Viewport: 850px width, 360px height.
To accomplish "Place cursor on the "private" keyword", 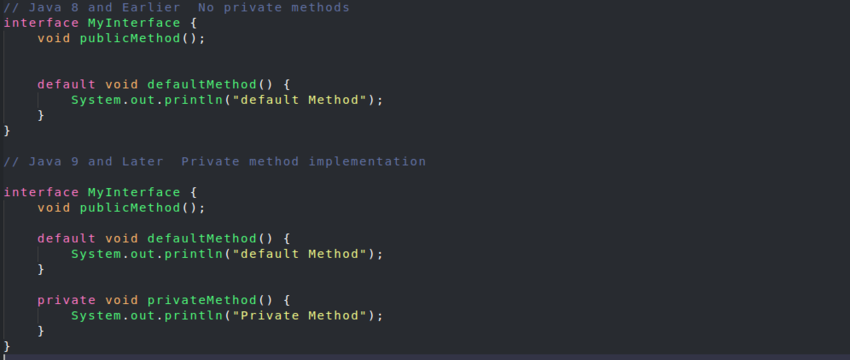I will 67,300.
